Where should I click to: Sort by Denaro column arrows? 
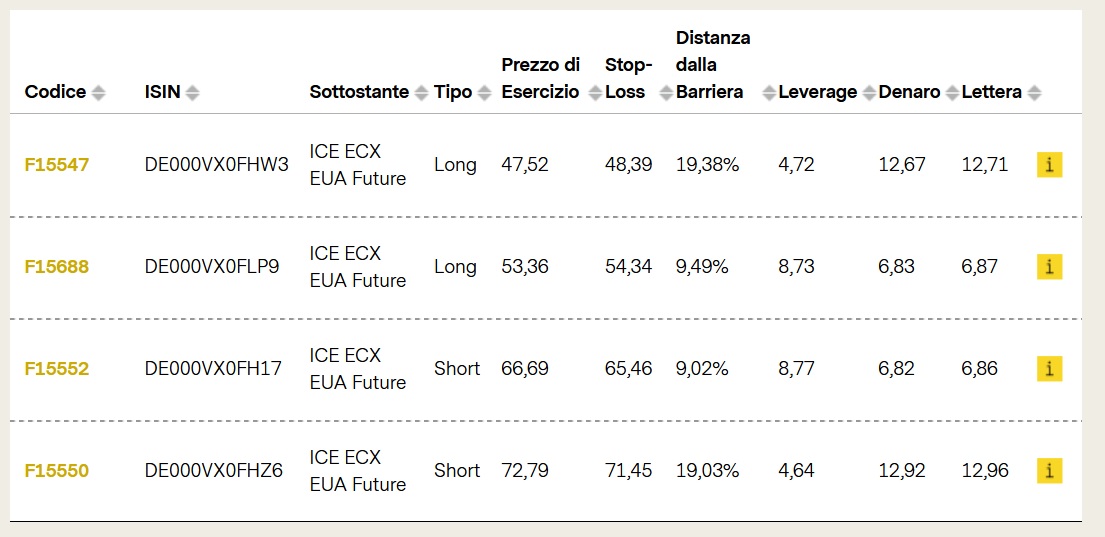[952, 92]
